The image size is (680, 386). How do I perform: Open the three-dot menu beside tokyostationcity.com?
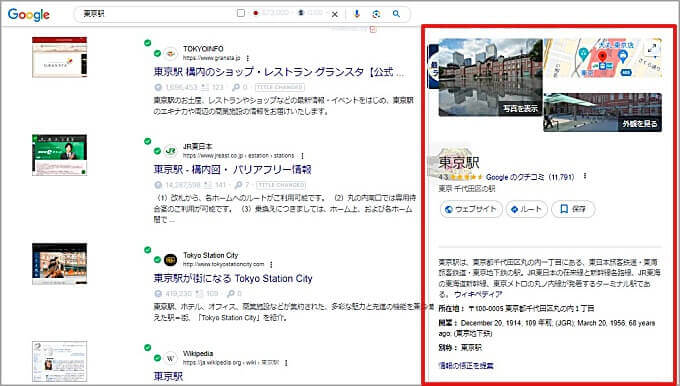coord(271,265)
